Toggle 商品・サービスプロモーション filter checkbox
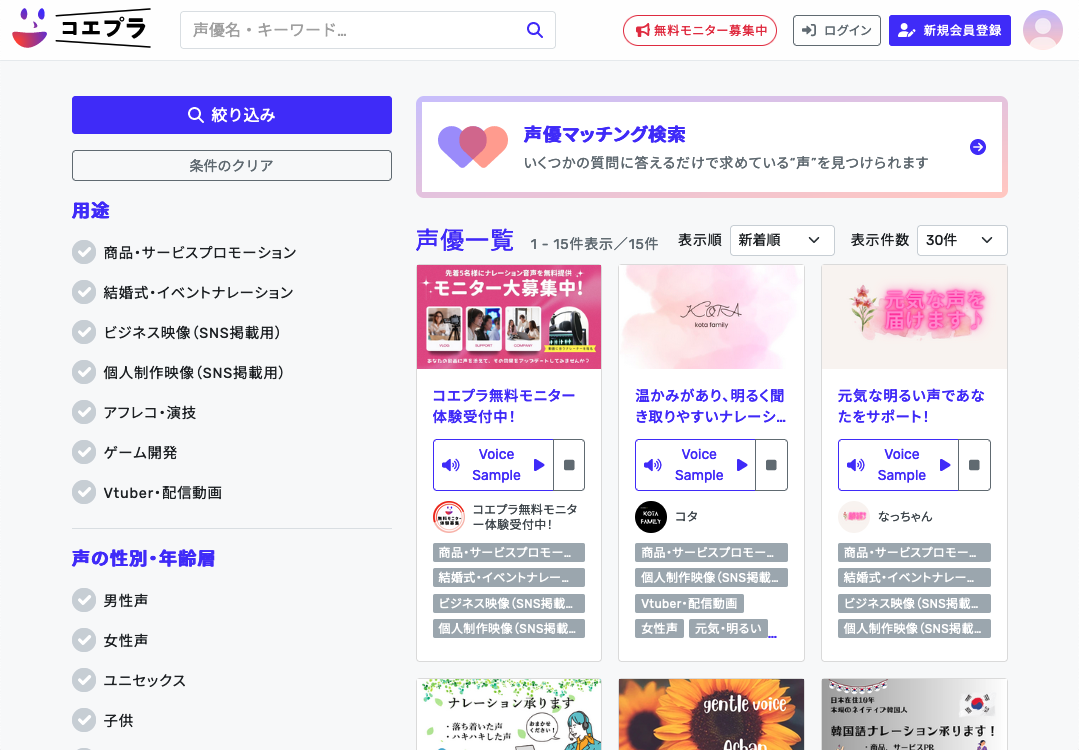1079x750 pixels. tap(84, 253)
